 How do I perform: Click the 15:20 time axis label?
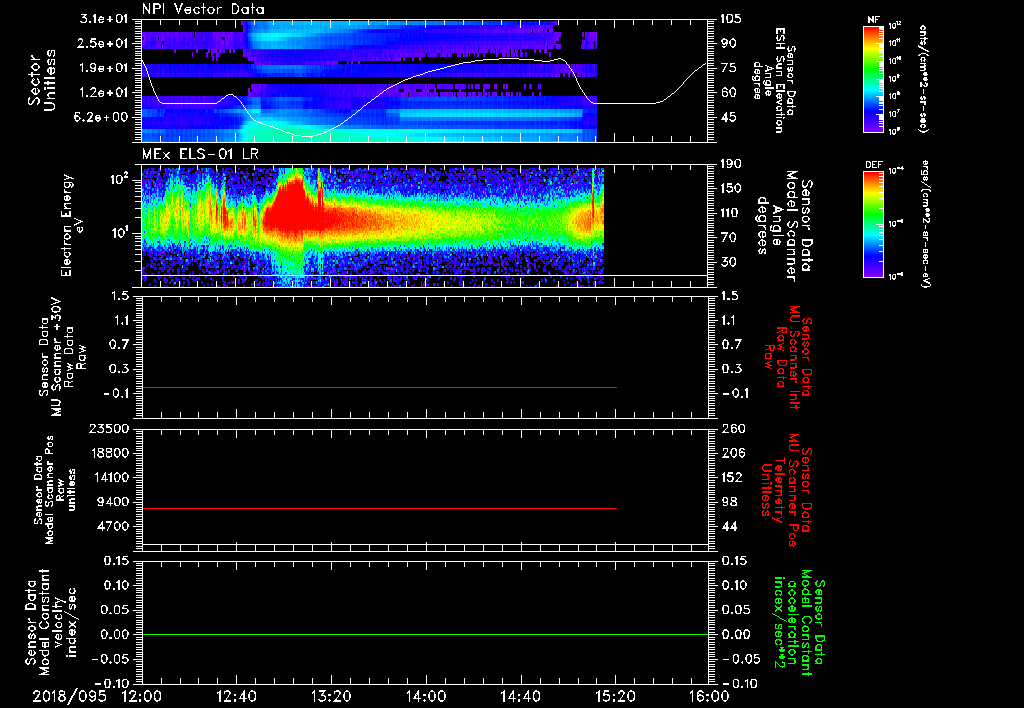(615, 696)
